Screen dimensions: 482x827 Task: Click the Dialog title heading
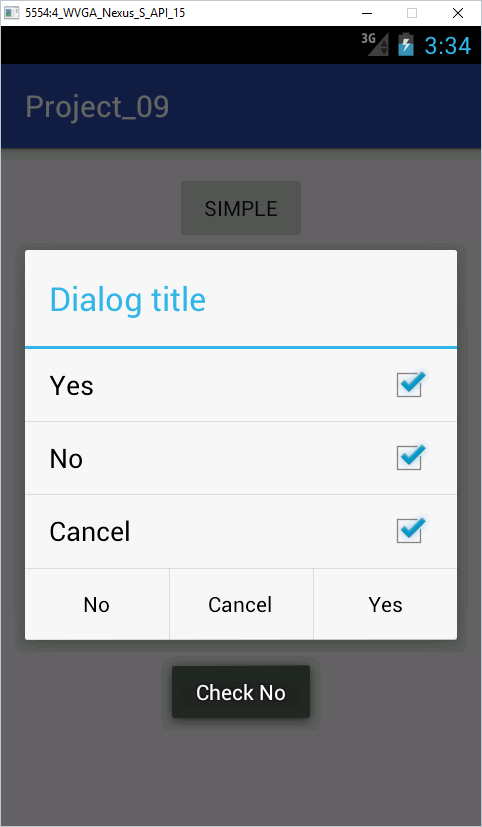click(128, 300)
